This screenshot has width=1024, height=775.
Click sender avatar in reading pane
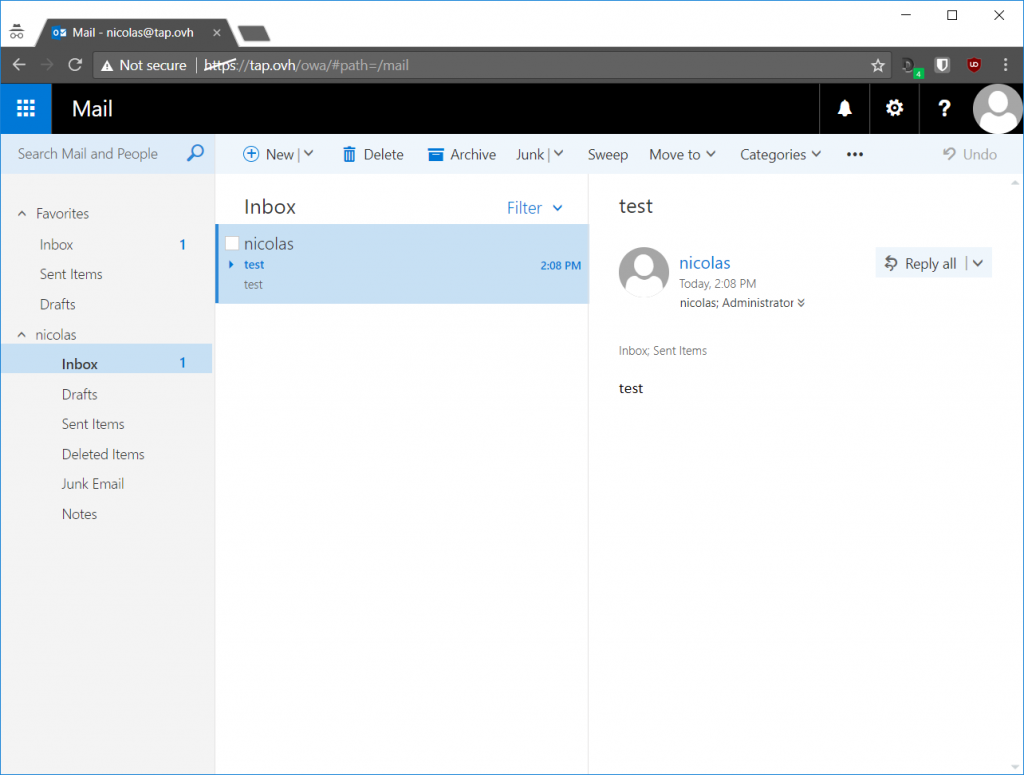tap(644, 272)
